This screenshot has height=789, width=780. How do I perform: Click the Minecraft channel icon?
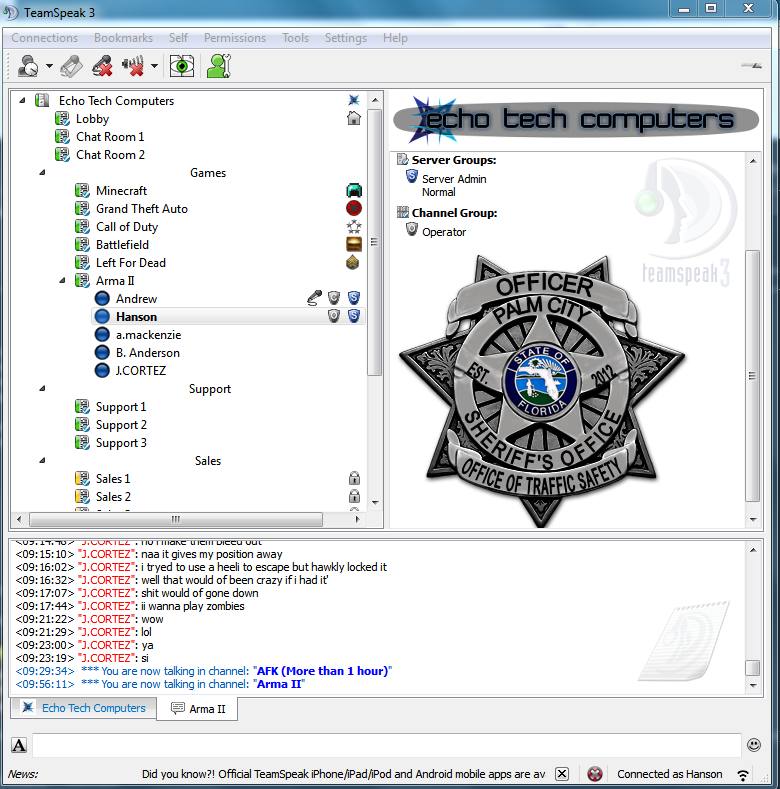[354, 191]
